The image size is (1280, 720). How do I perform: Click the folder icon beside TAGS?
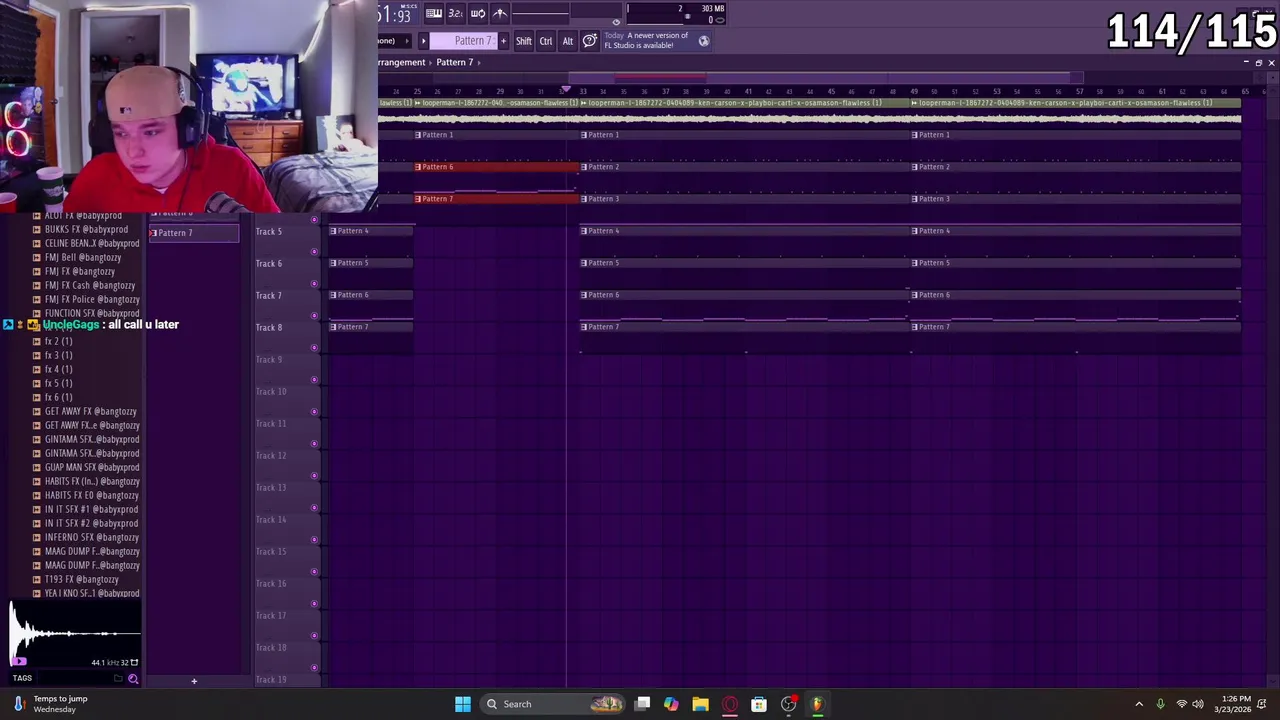pos(118,679)
